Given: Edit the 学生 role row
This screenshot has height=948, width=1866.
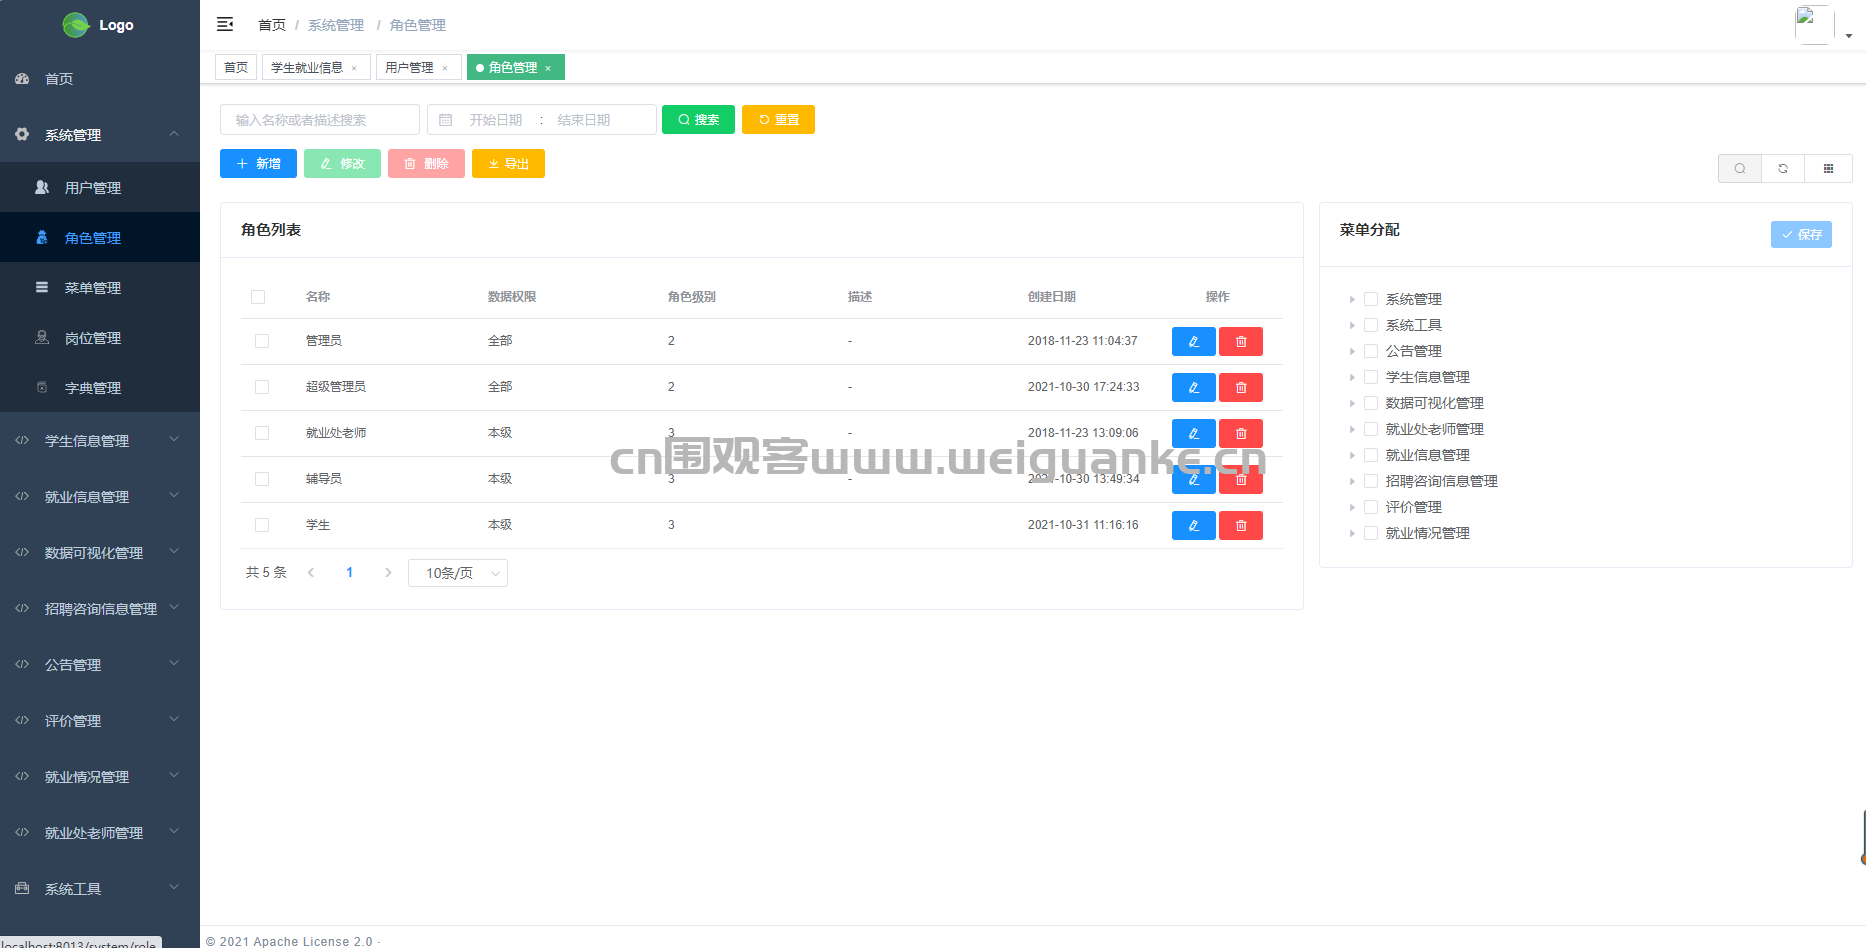Looking at the screenshot, I should (1193, 526).
